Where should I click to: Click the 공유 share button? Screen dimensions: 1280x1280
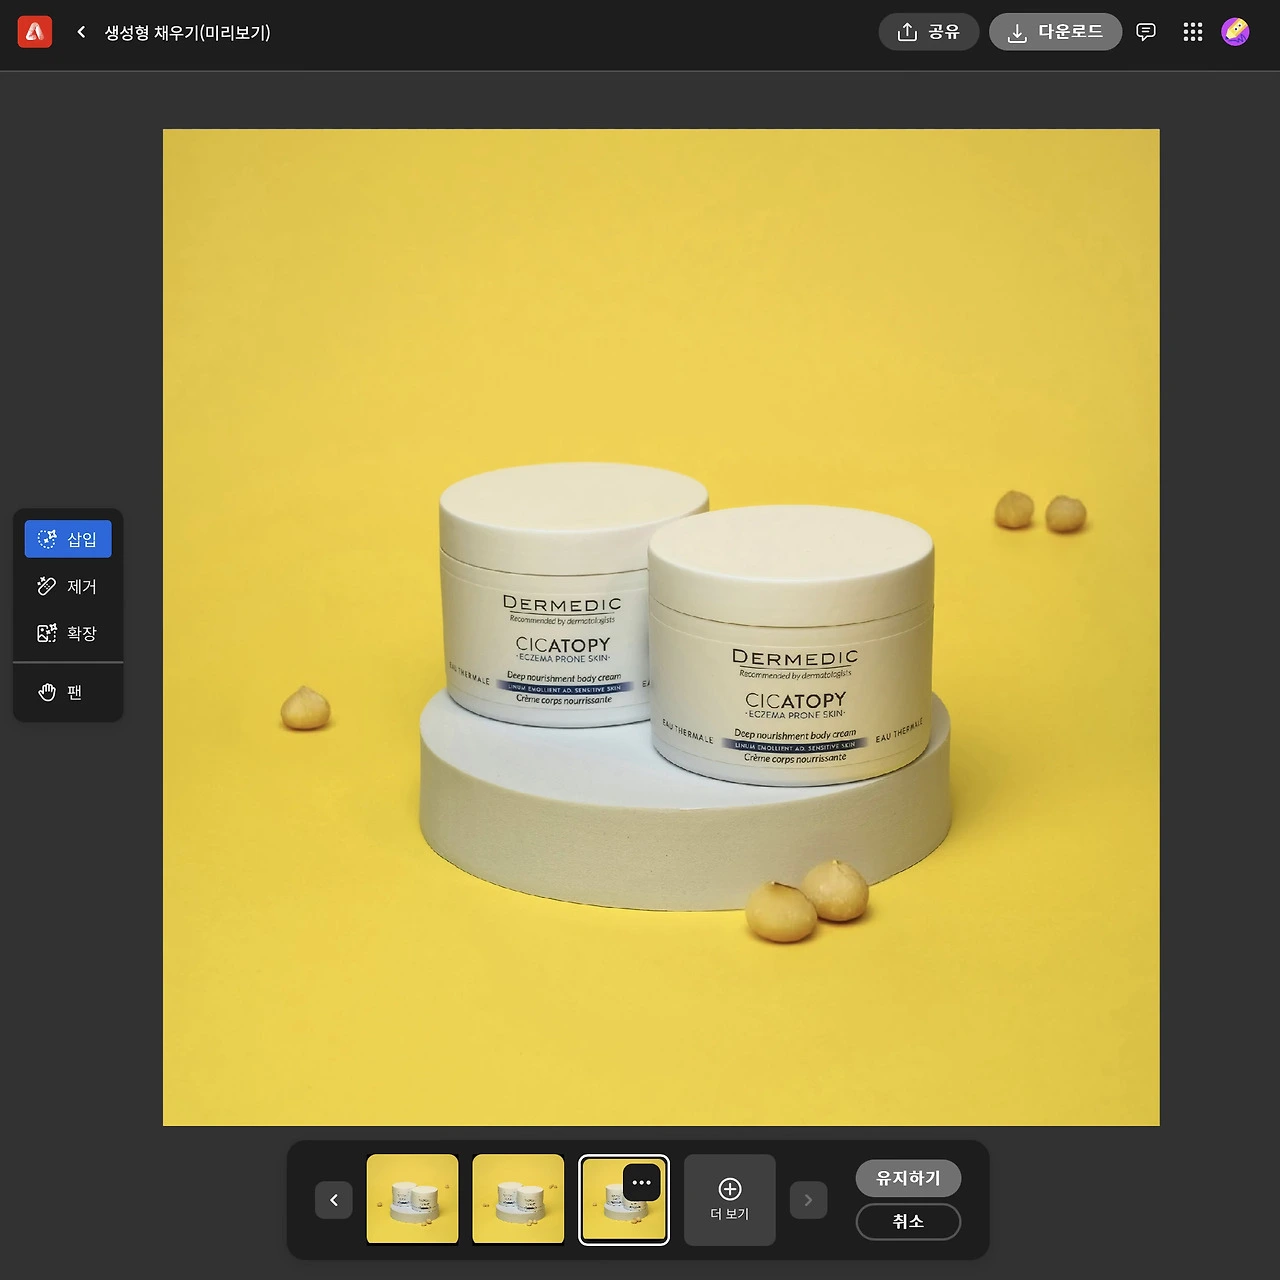click(x=928, y=32)
